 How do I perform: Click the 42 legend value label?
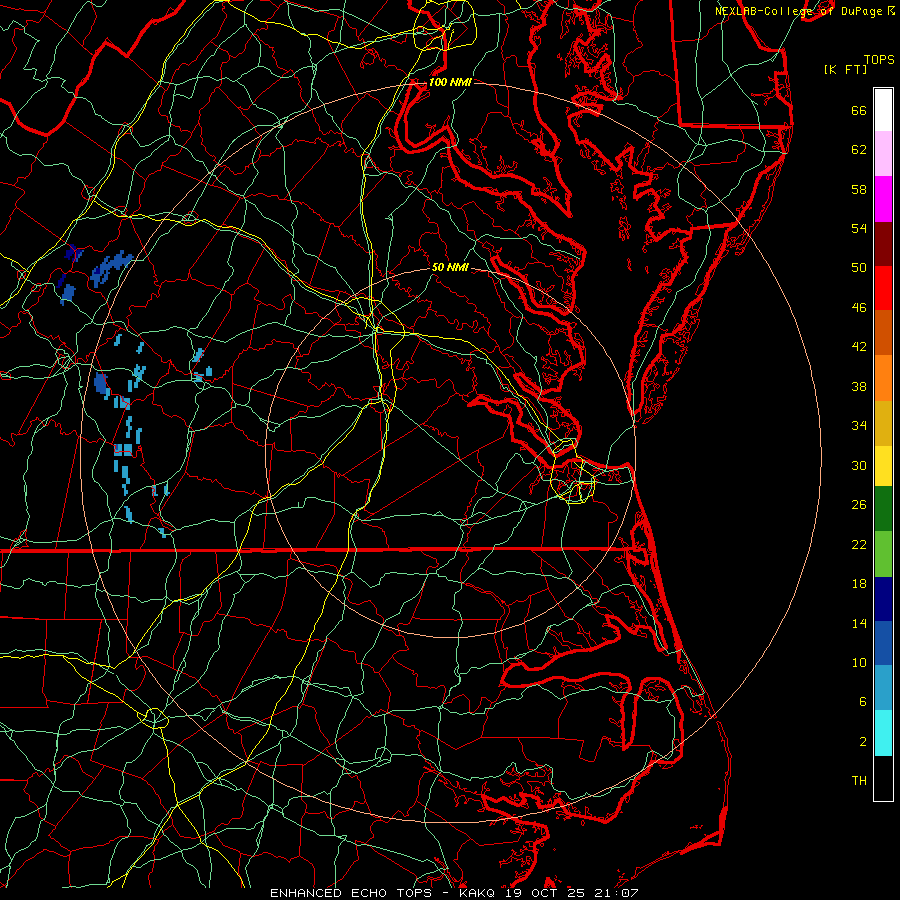[x=859, y=347]
